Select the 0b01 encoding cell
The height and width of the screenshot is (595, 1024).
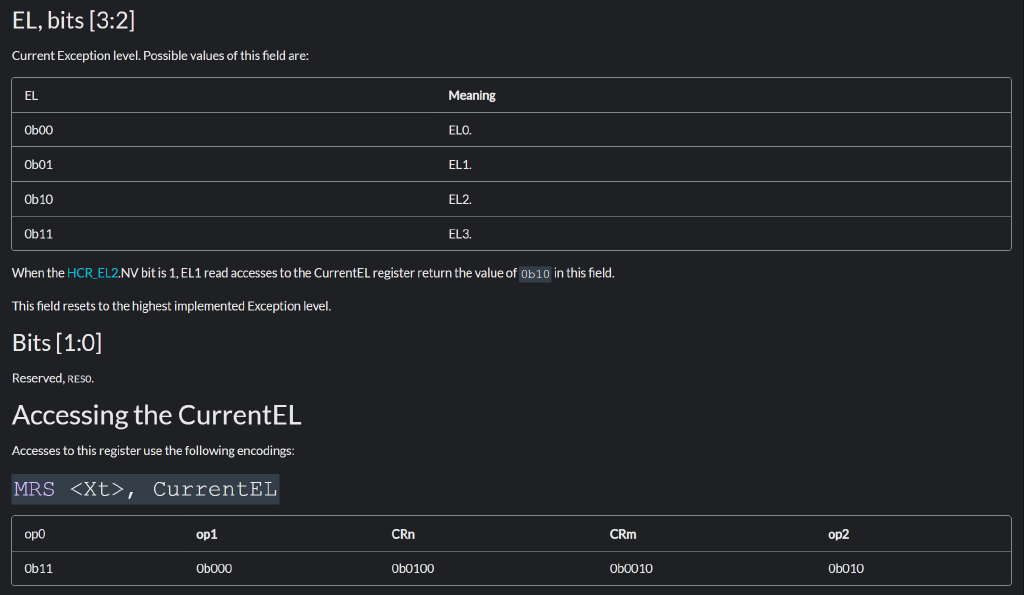(39, 164)
